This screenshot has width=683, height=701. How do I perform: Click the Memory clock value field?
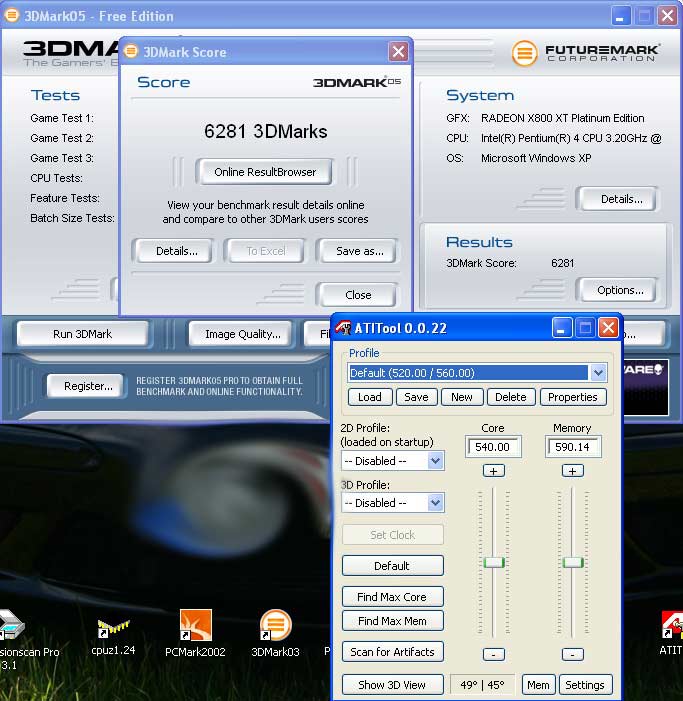click(573, 447)
